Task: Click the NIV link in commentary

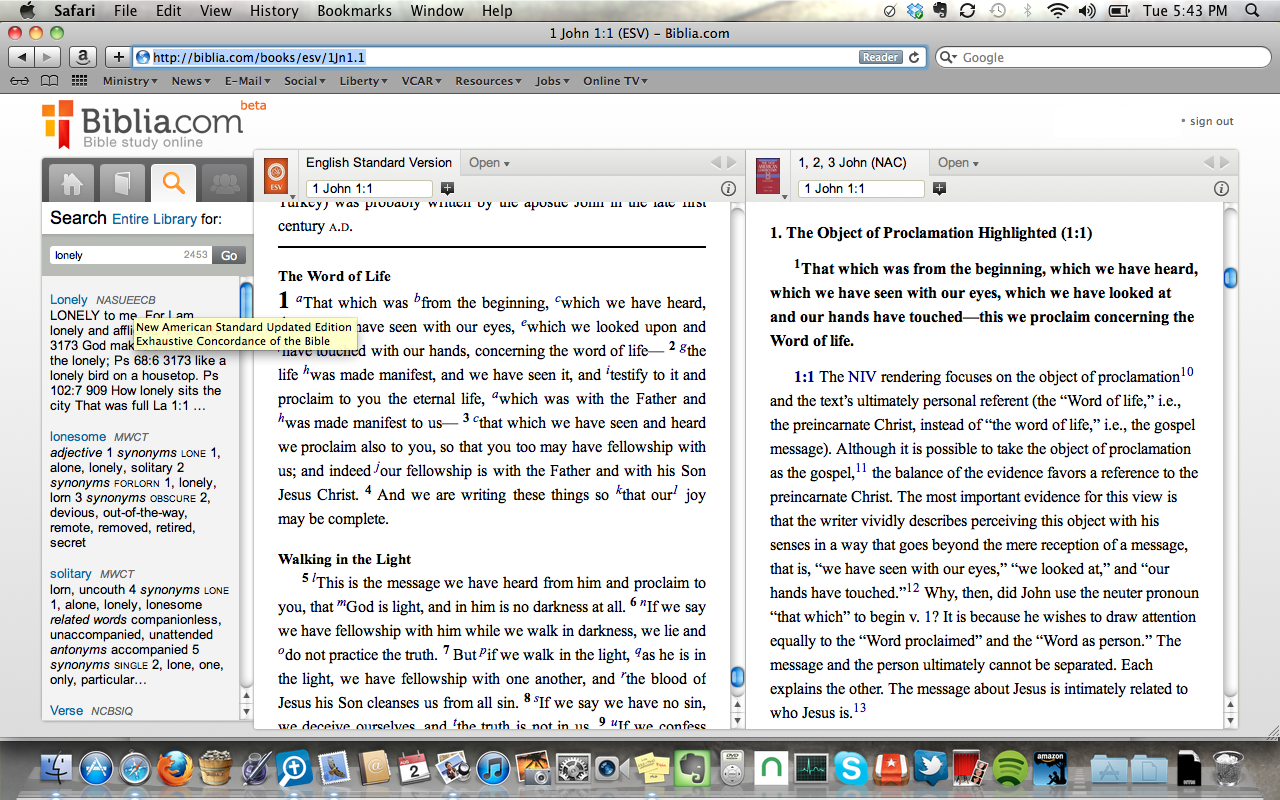Action: 861,377
